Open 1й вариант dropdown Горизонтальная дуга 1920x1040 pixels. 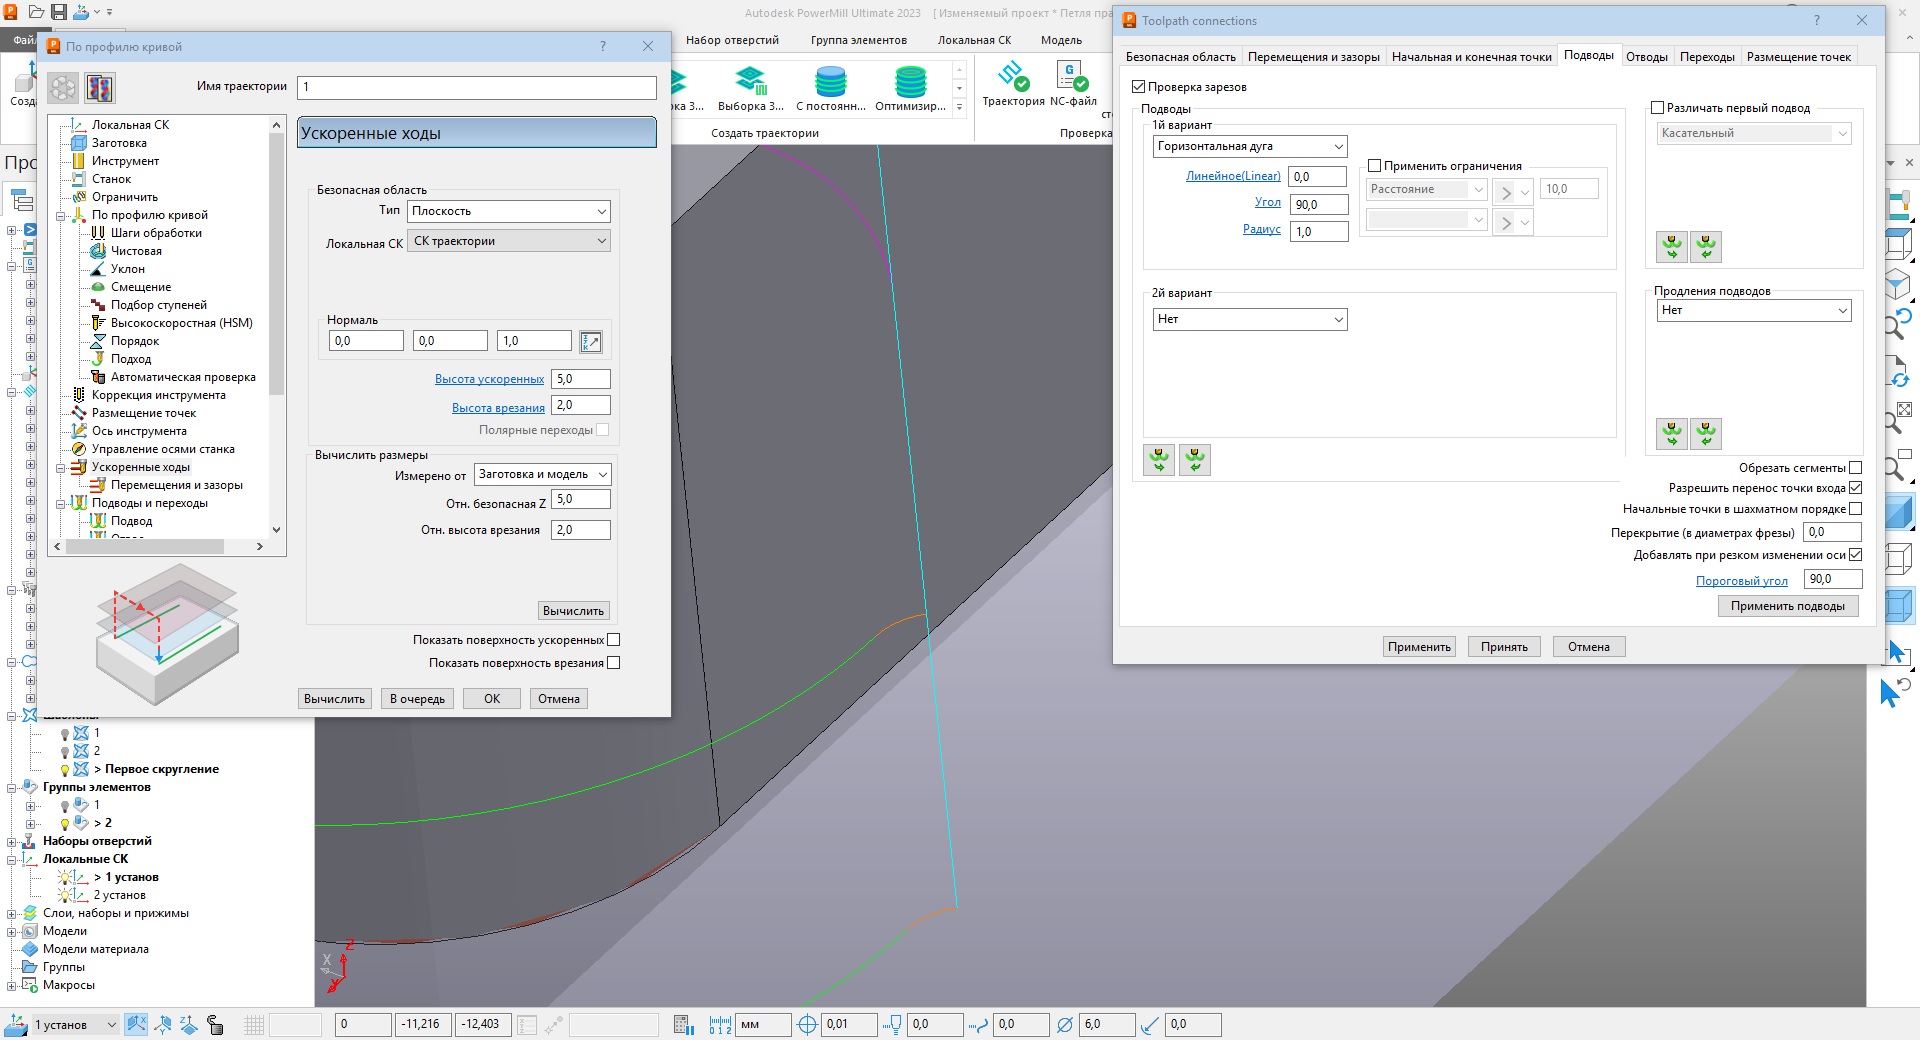1250,146
